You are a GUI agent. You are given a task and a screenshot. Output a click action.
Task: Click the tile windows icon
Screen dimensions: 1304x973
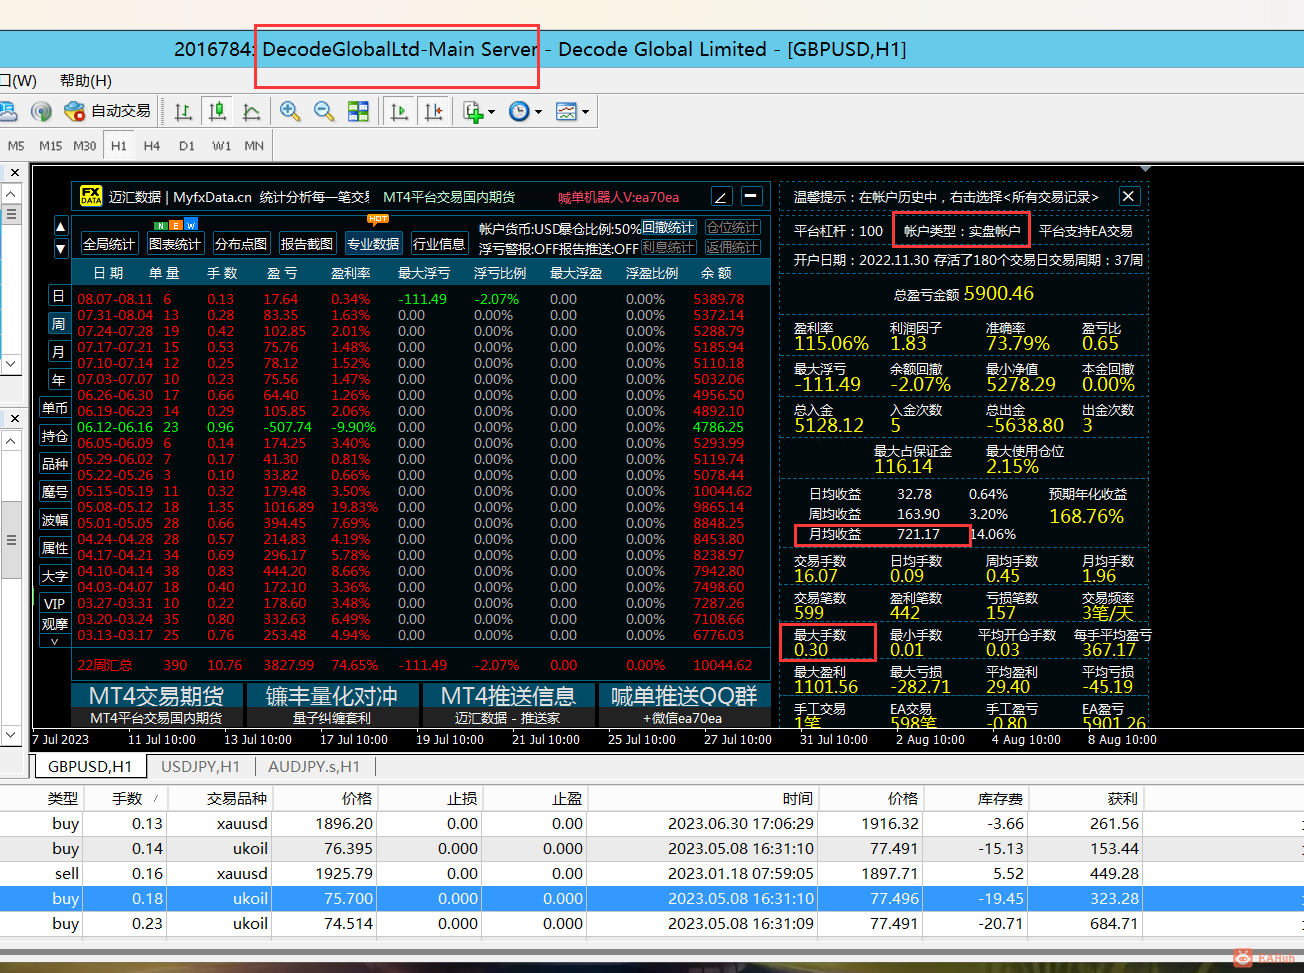point(358,111)
